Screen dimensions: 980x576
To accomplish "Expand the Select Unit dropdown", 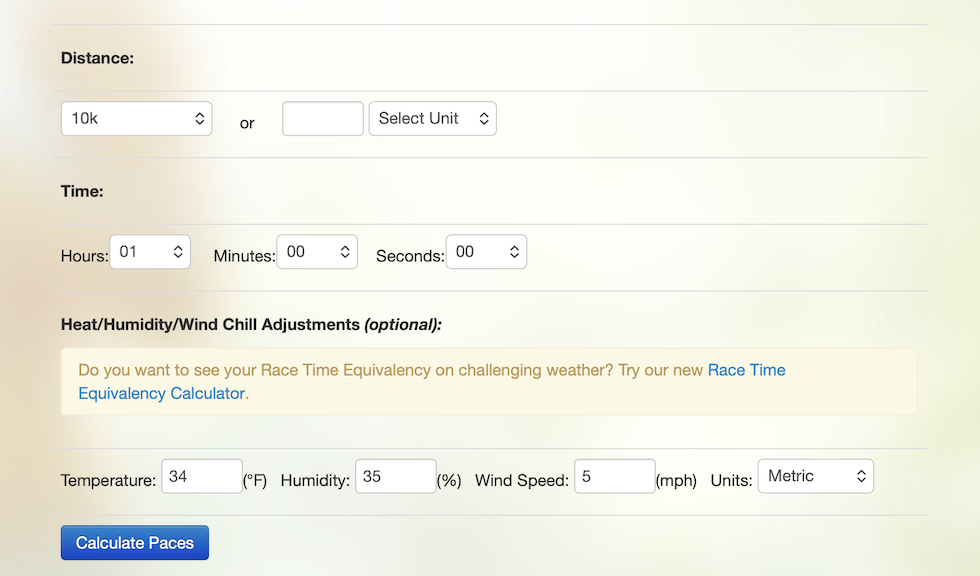I will pyautogui.click(x=432, y=119).
